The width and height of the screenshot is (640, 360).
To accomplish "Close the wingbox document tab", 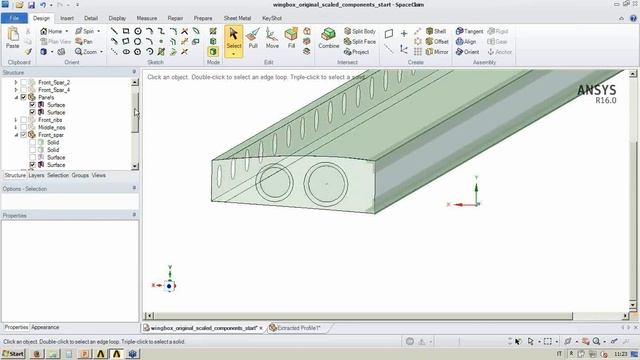I will tap(261, 328).
